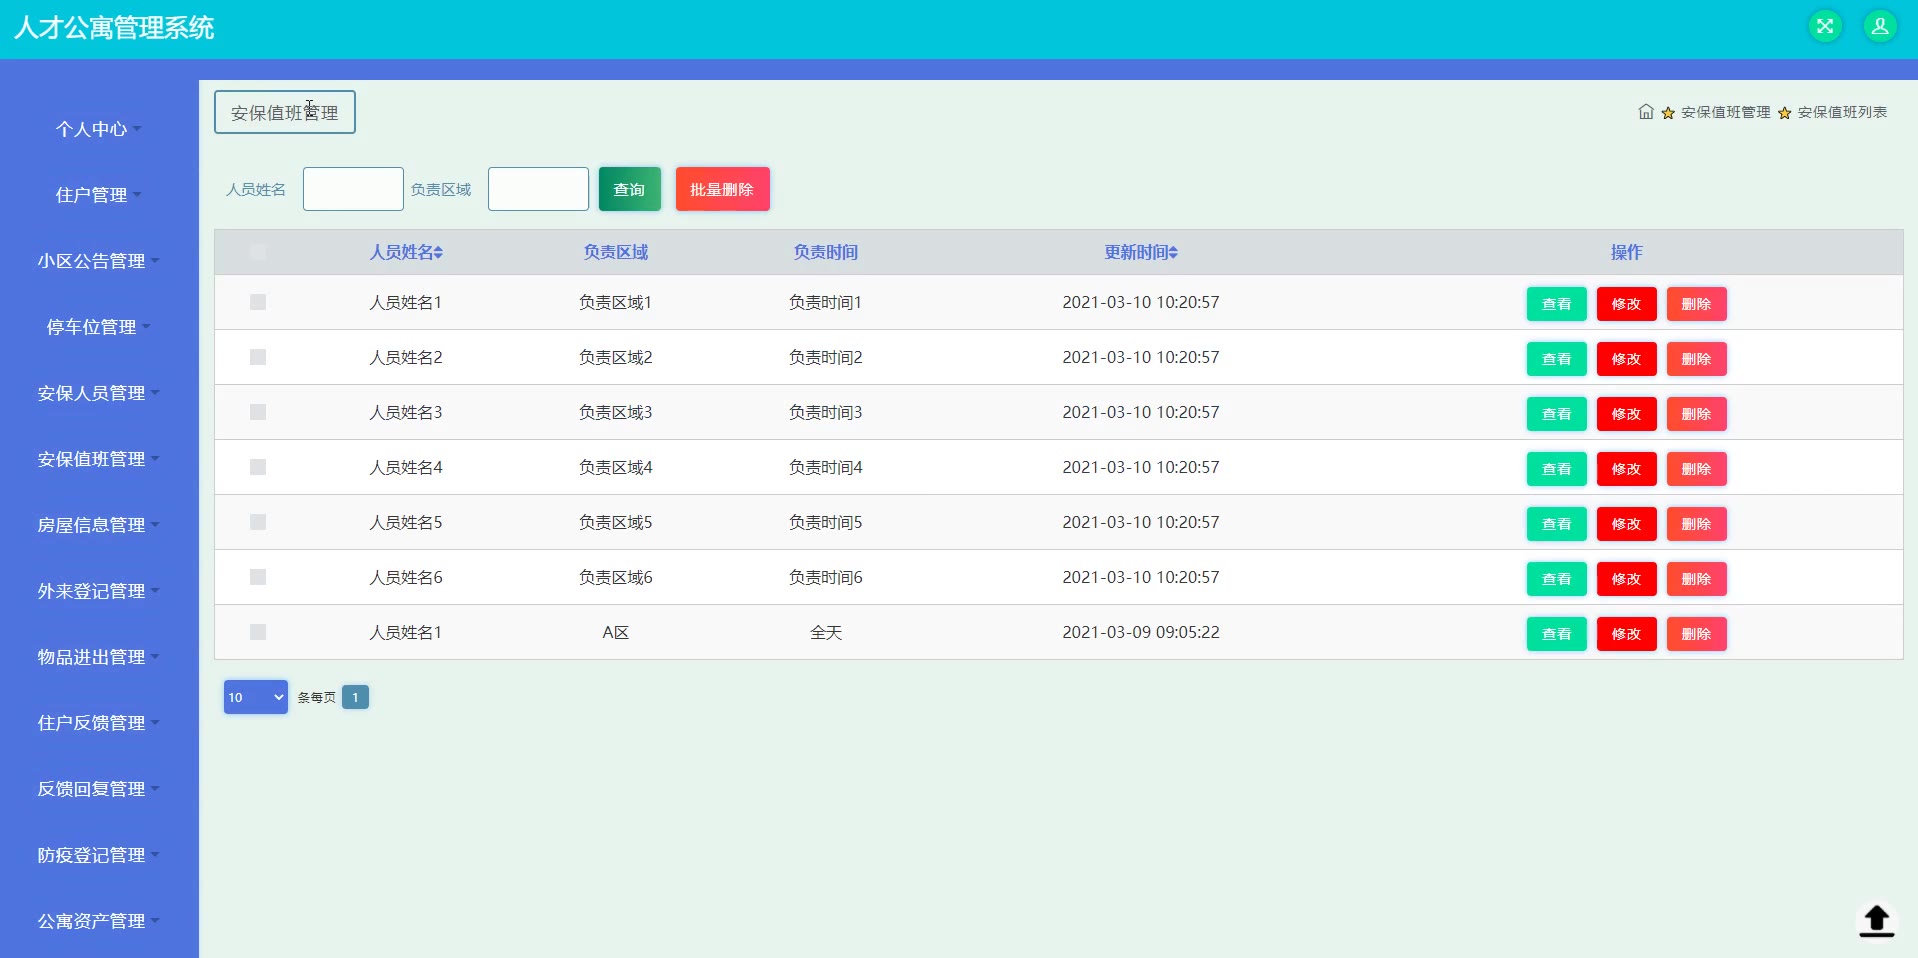The image size is (1918, 958).
Task: Sort by 人员姓名 column header arrows
Action: (x=438, y=253)
